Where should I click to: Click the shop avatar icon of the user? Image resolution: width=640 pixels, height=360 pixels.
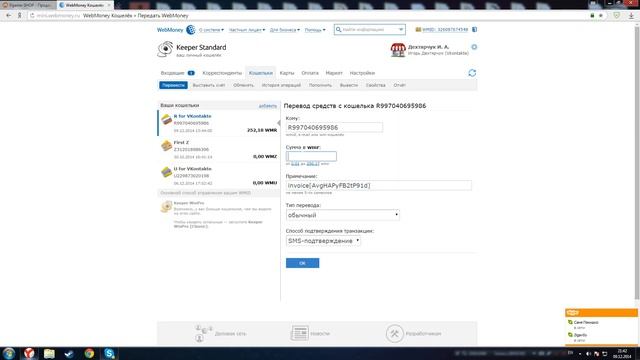point(398,50)
